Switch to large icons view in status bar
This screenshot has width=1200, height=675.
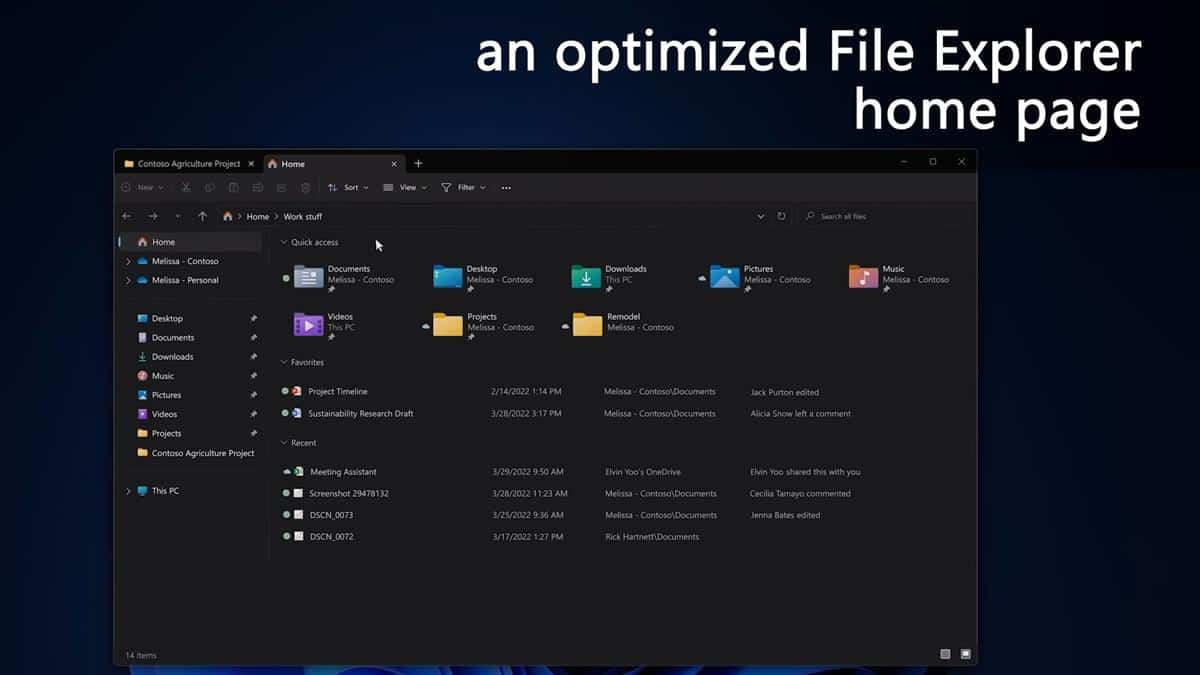965,654
